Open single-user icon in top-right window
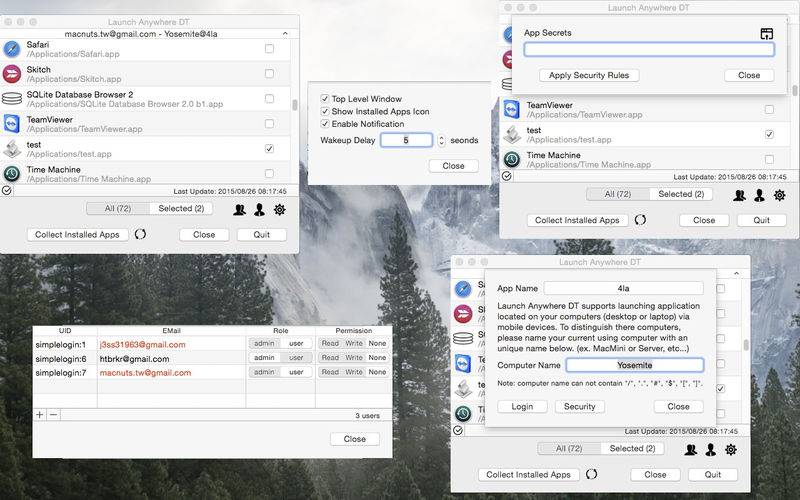The height and width of the screenshot is (500, 800). (x=759, y=195)
